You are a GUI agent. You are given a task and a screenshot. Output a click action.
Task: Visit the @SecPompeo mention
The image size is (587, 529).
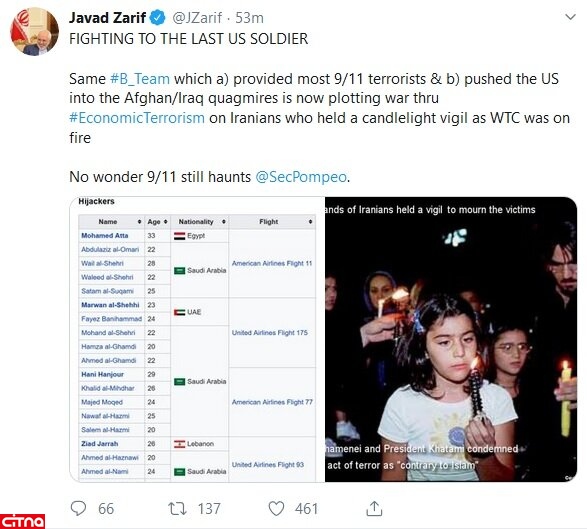[301, 177]
